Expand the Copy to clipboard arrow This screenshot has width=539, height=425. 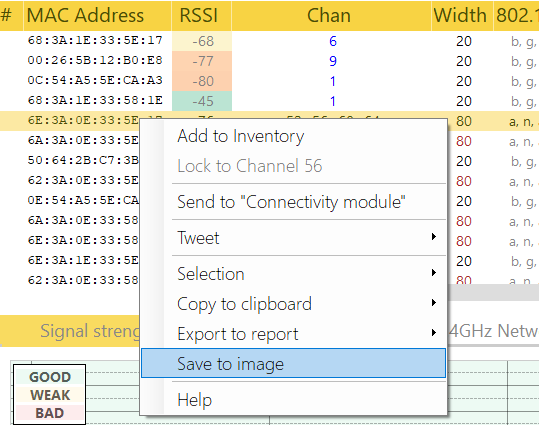[434, 303]
